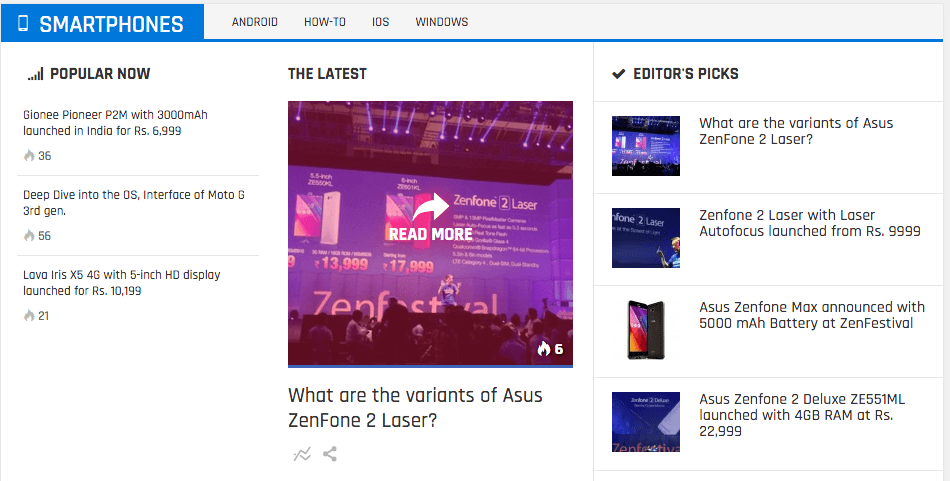
Task: Click the popularity count 56
Action: point(45,236)
